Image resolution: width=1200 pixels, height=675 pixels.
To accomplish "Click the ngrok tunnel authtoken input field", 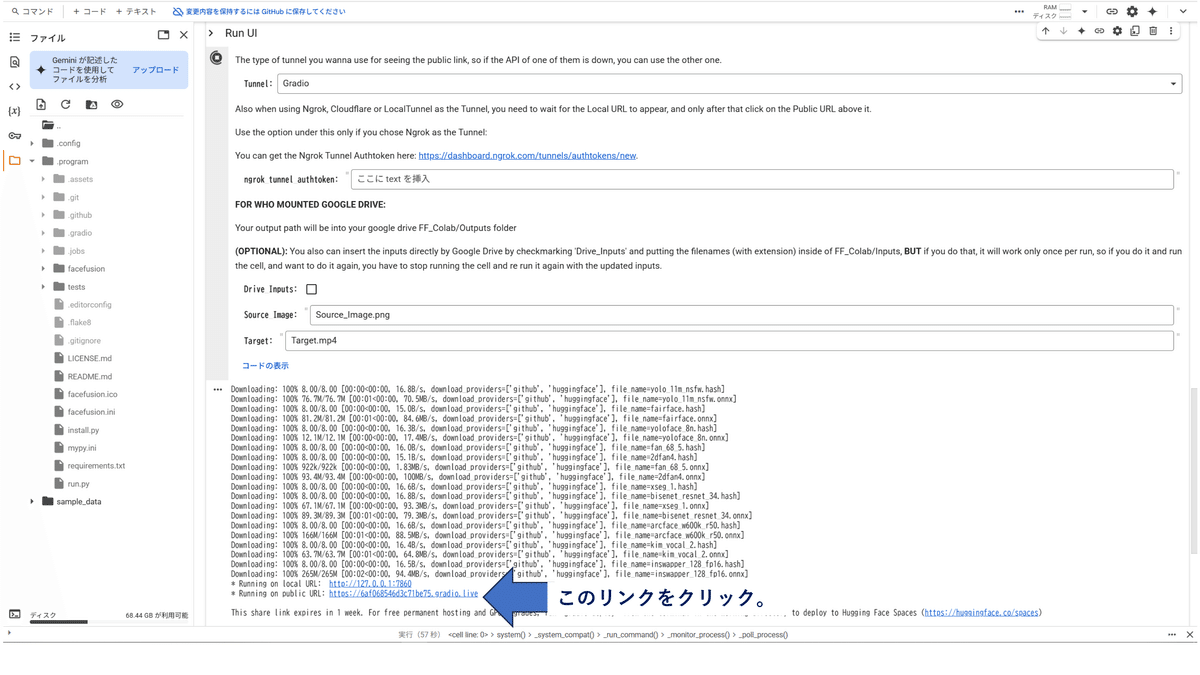I will (x=762, y=179).
